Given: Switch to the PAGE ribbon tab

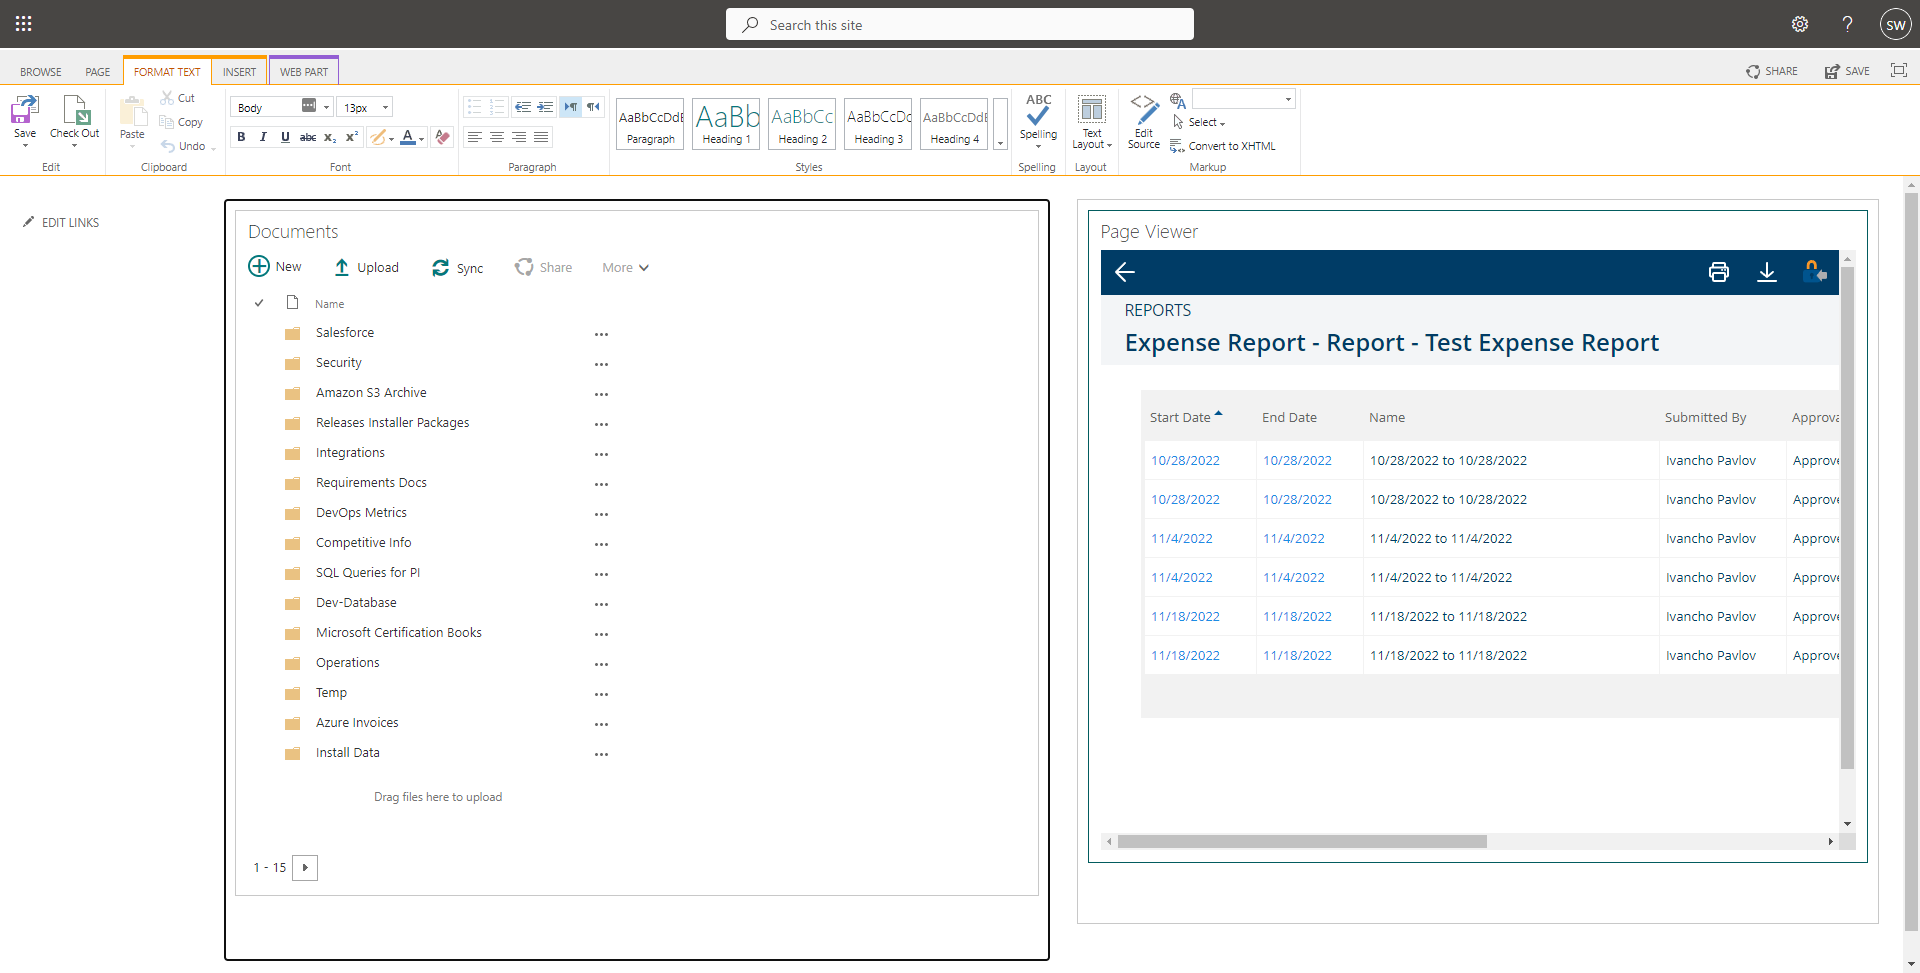Looking at the screenshot, I should tap(98, 72).
